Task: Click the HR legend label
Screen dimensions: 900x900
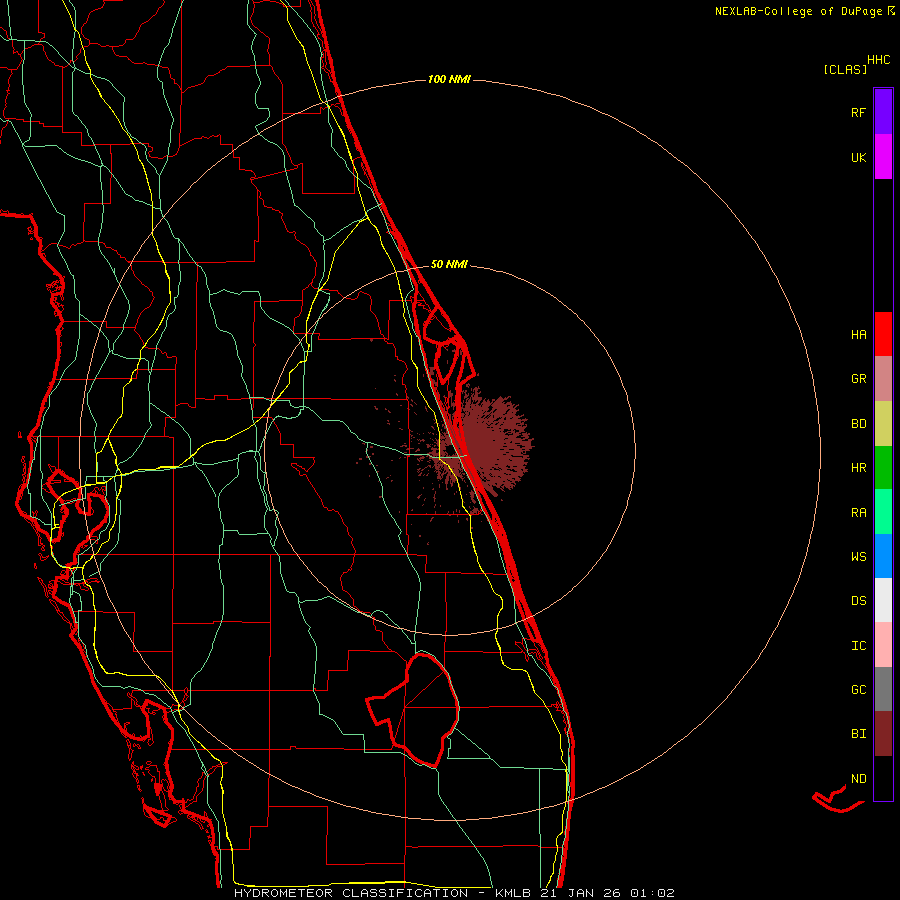Action: [858, 468]
